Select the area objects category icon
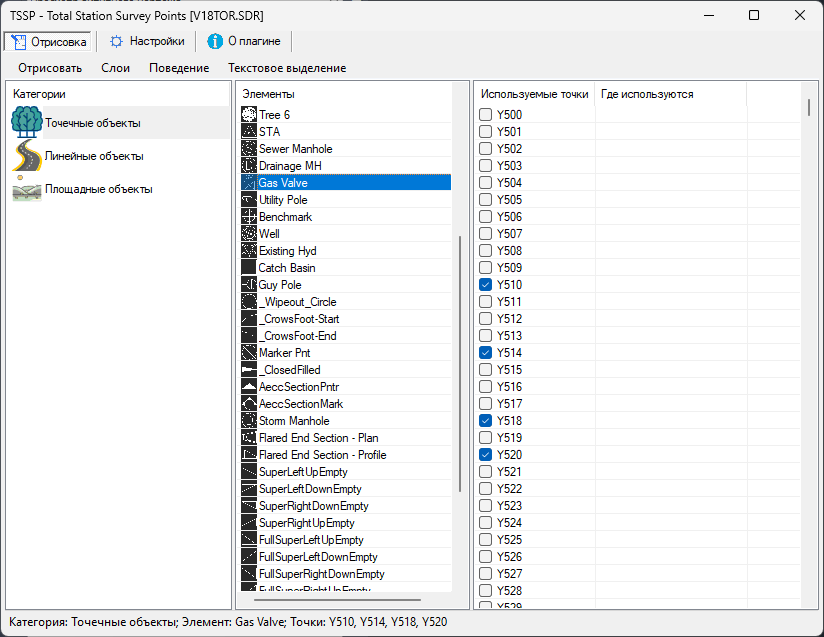This screenshot has width=824, height=637. [26, 189]
